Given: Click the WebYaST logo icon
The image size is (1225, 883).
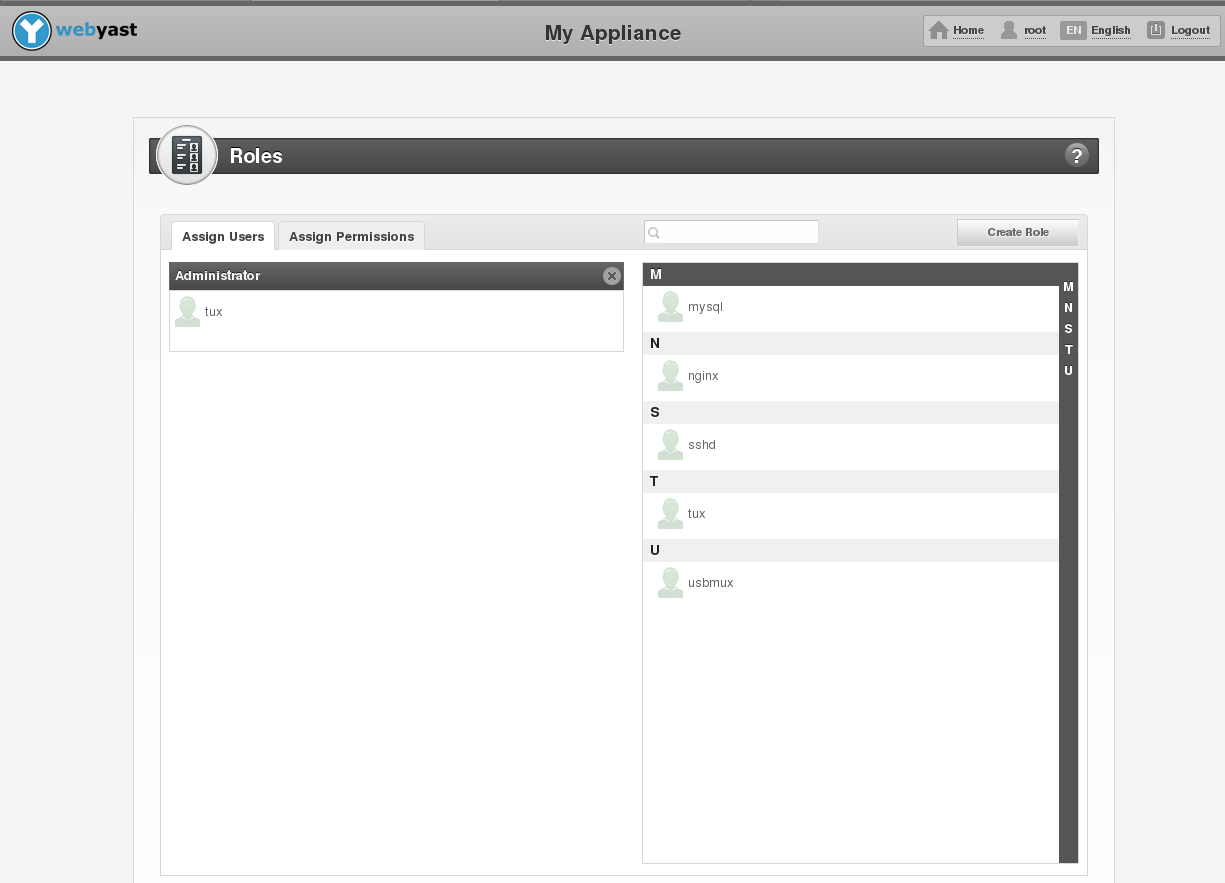Looking at the screenshot, I should [x=32, y=31].
